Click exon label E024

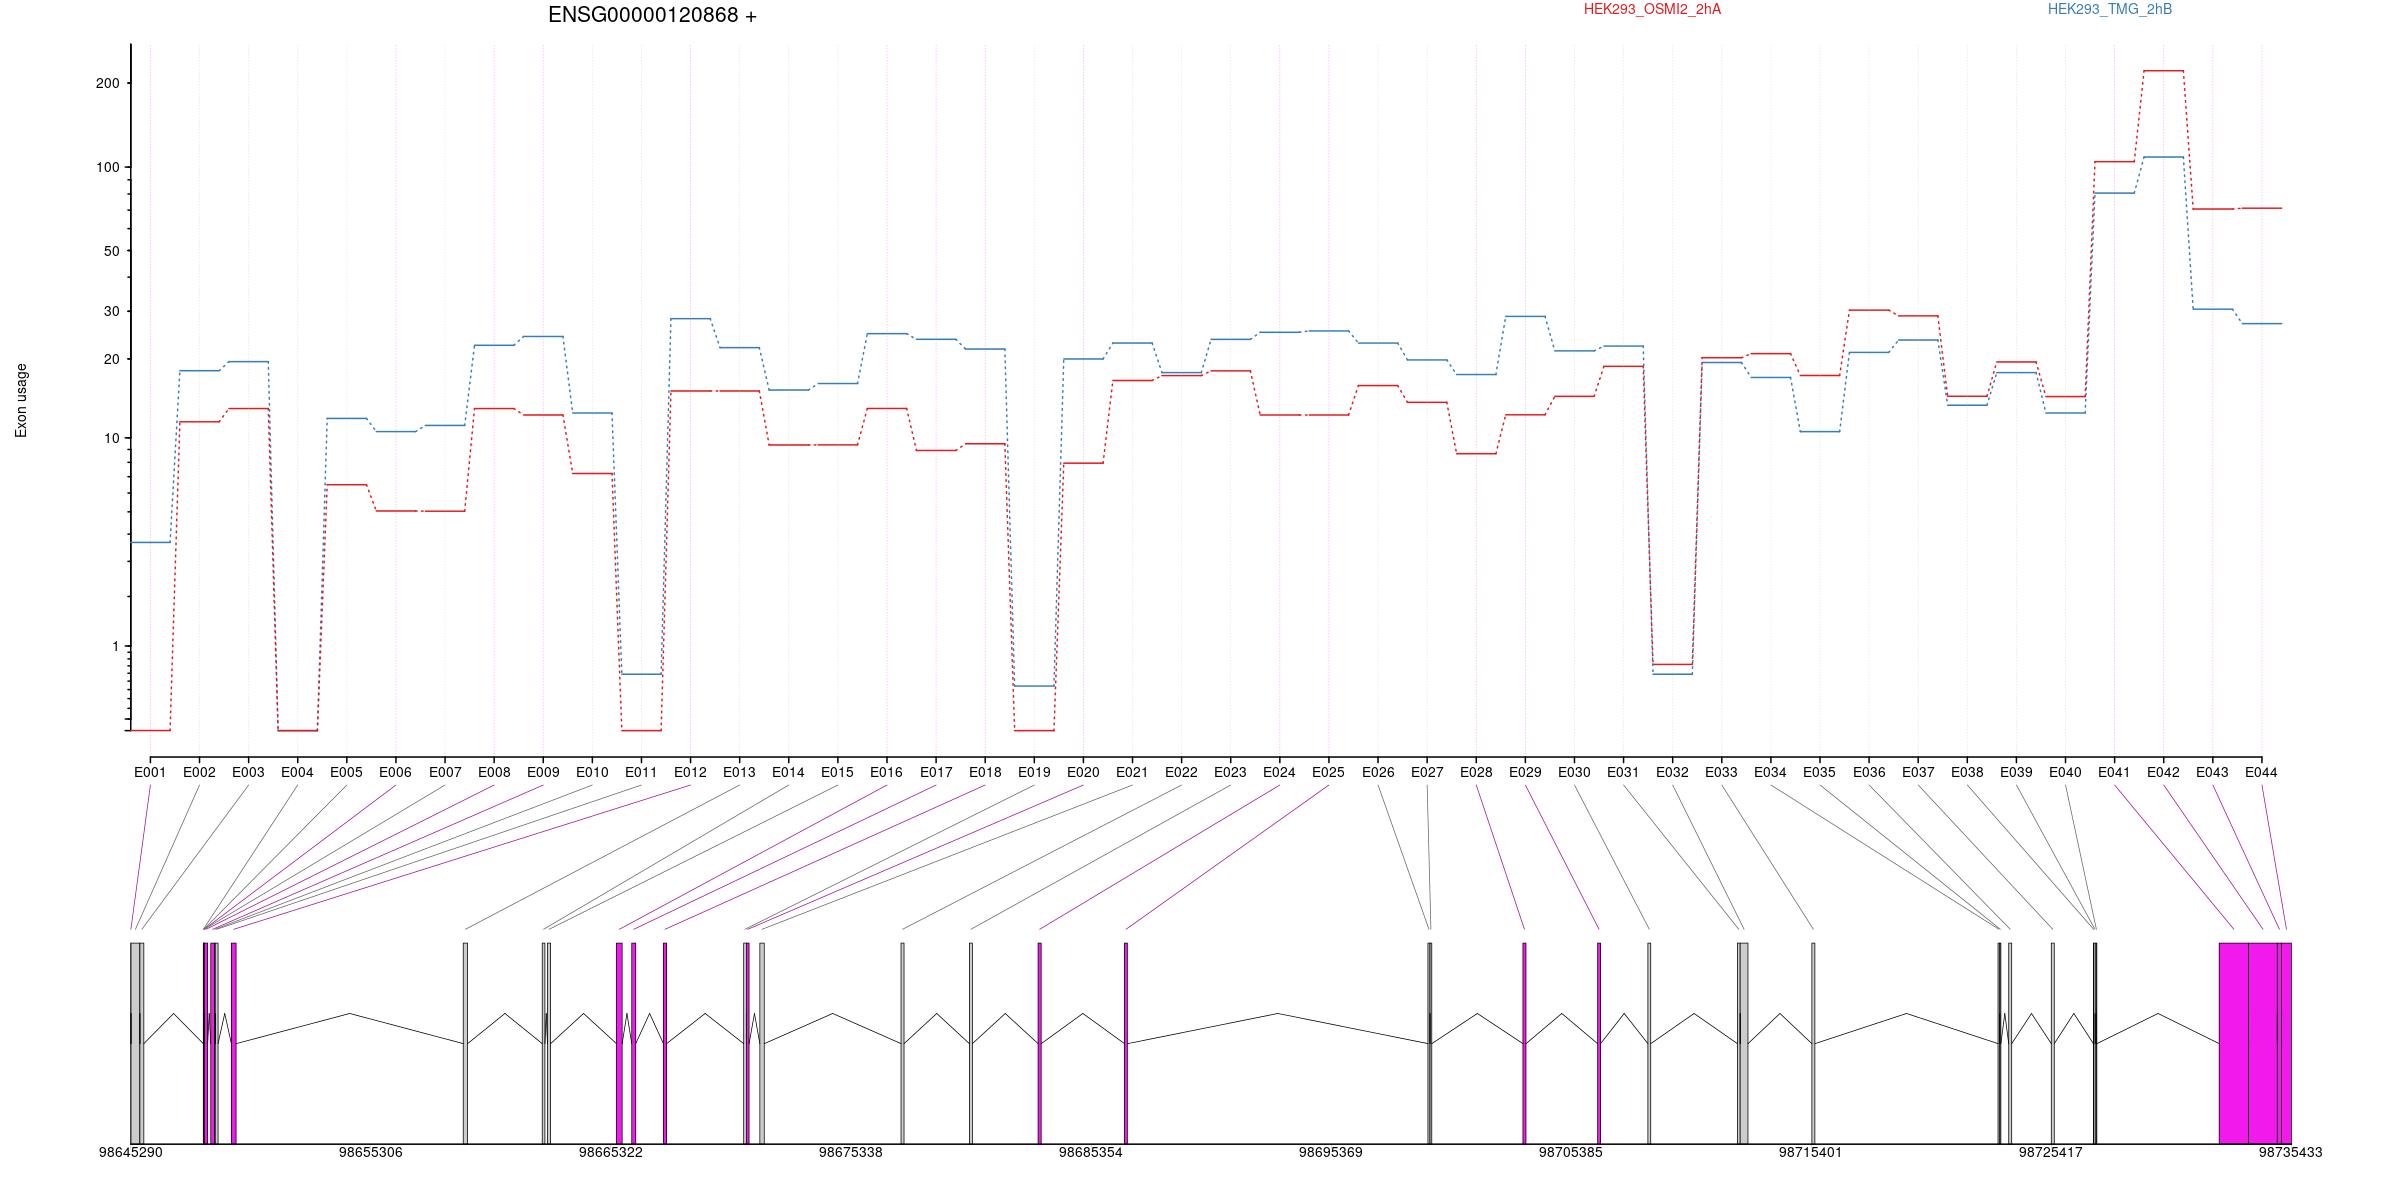point(1279,772)
